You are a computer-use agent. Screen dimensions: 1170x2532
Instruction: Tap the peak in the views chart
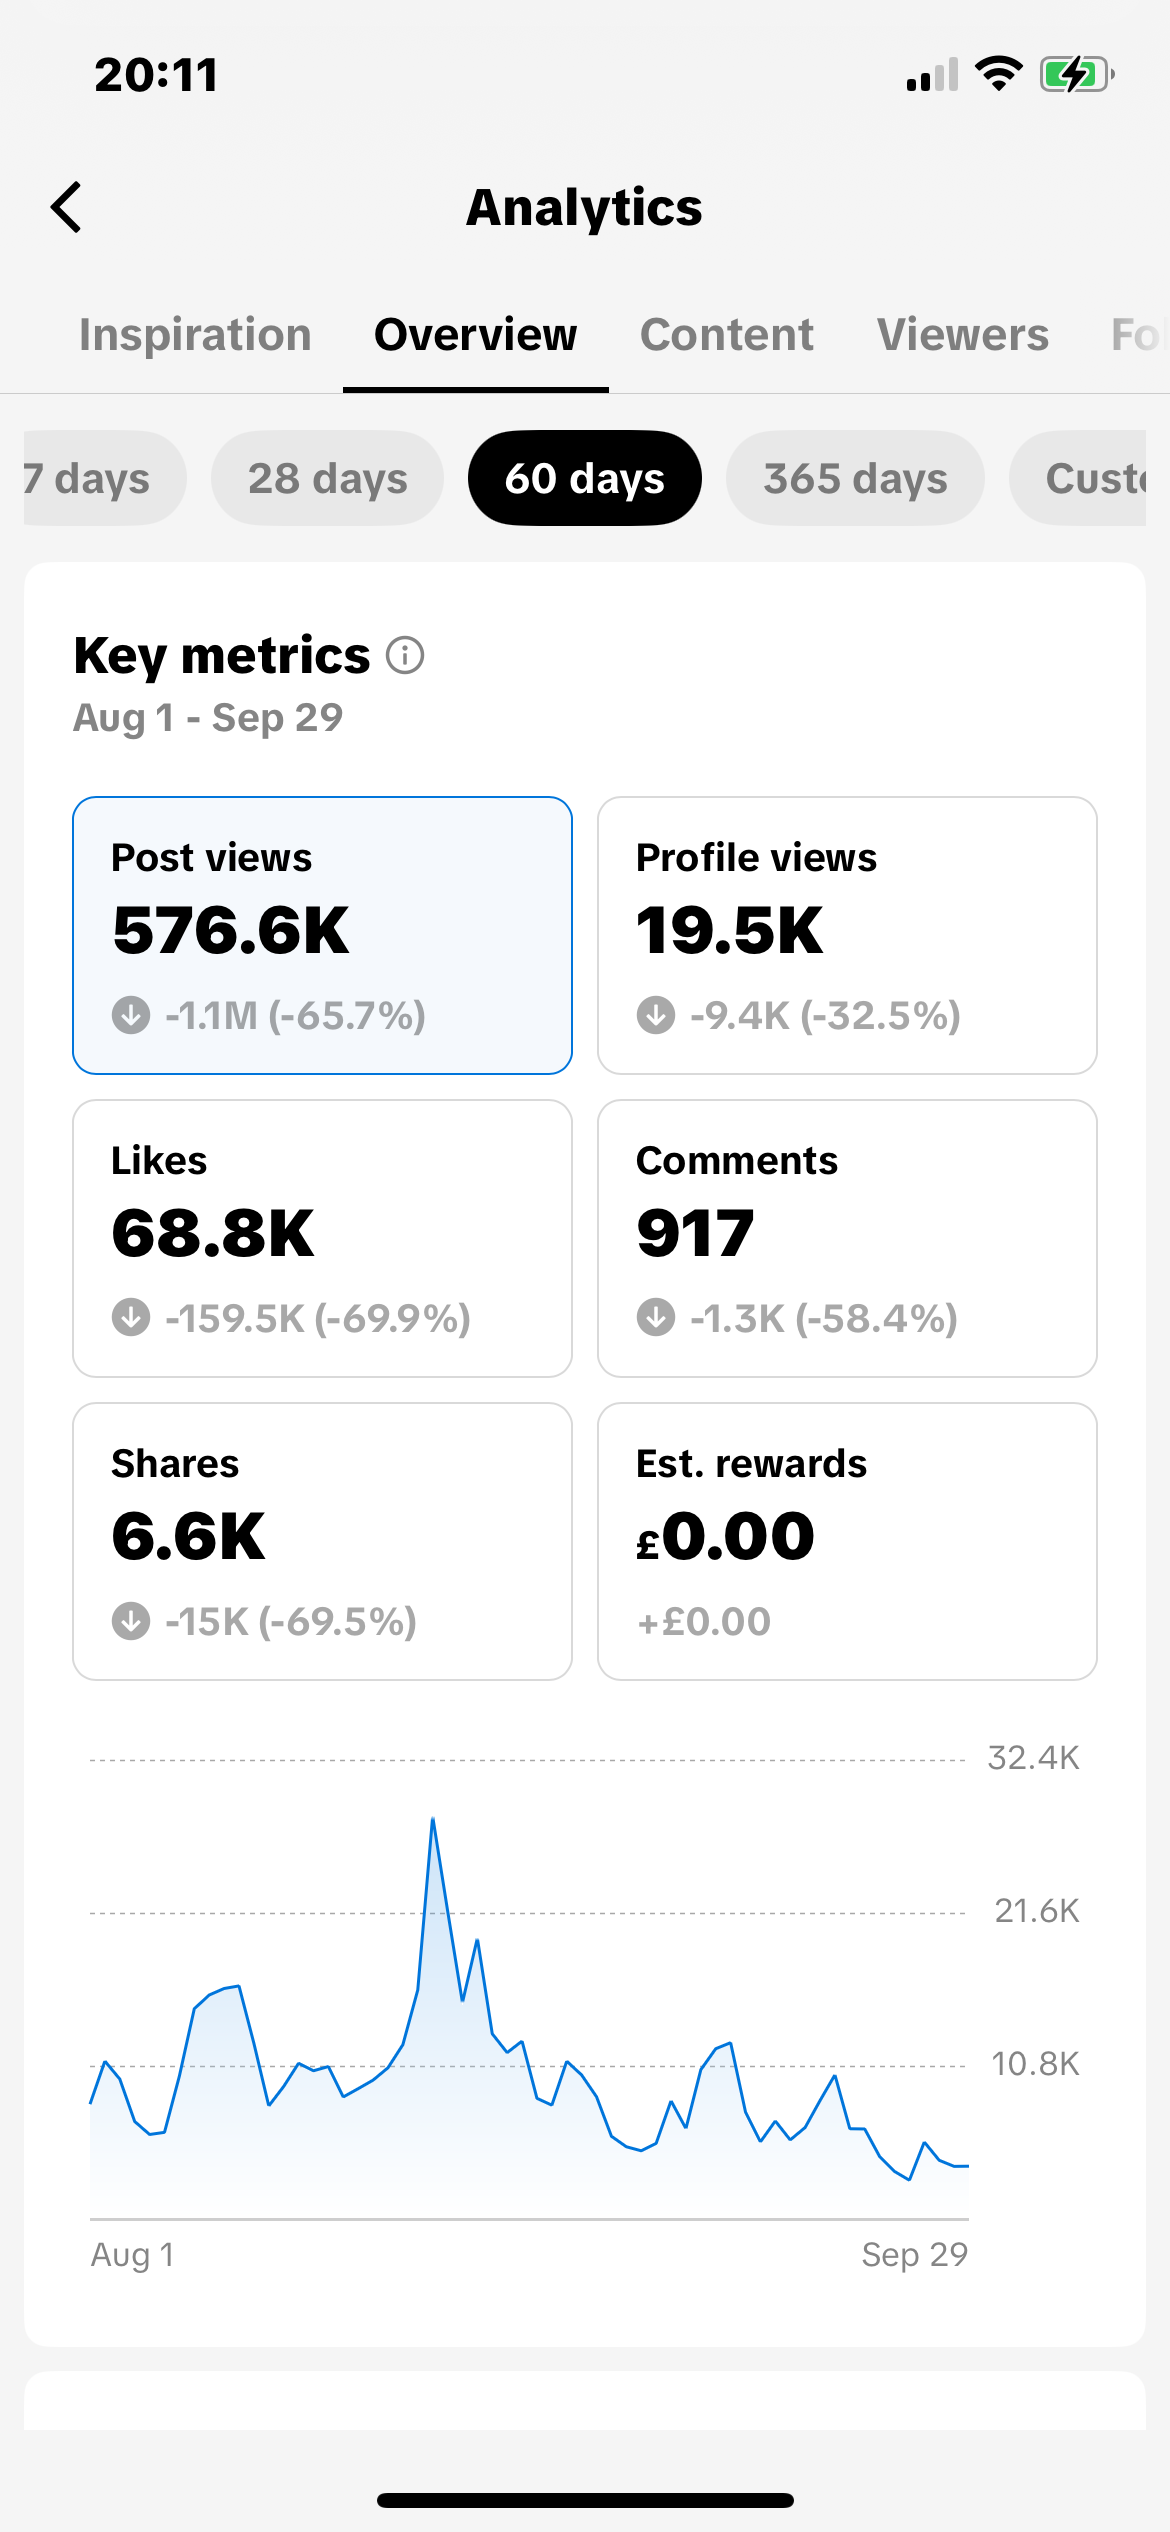coord(433,1820)
